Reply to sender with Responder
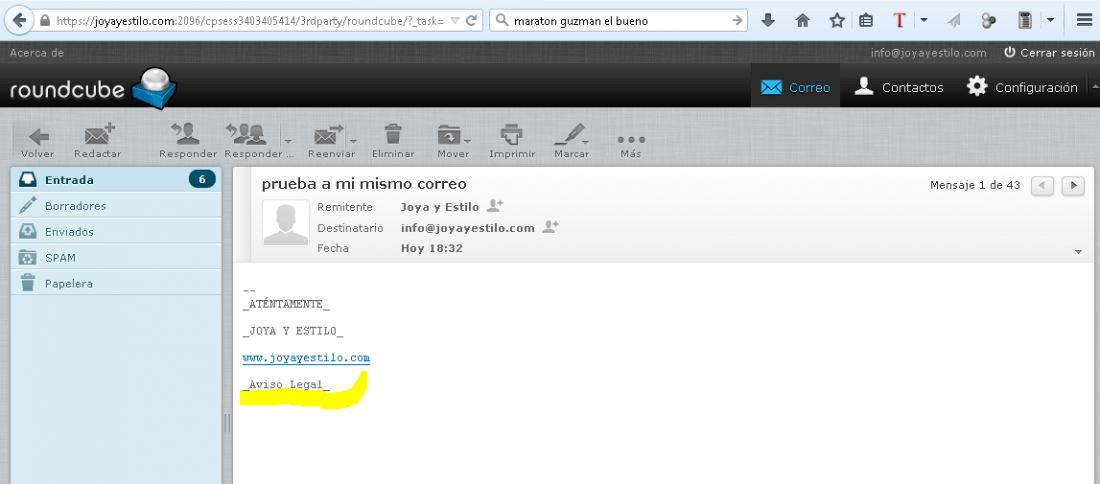The image size is (1100, 484). (x=187, y=141)
